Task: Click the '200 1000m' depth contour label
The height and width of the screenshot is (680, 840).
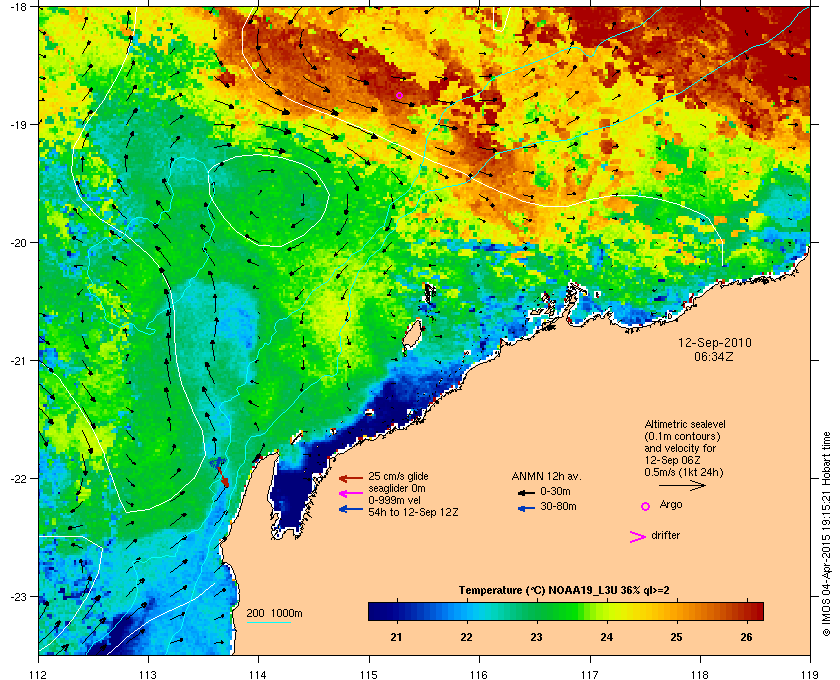Action: pos(274,613)
